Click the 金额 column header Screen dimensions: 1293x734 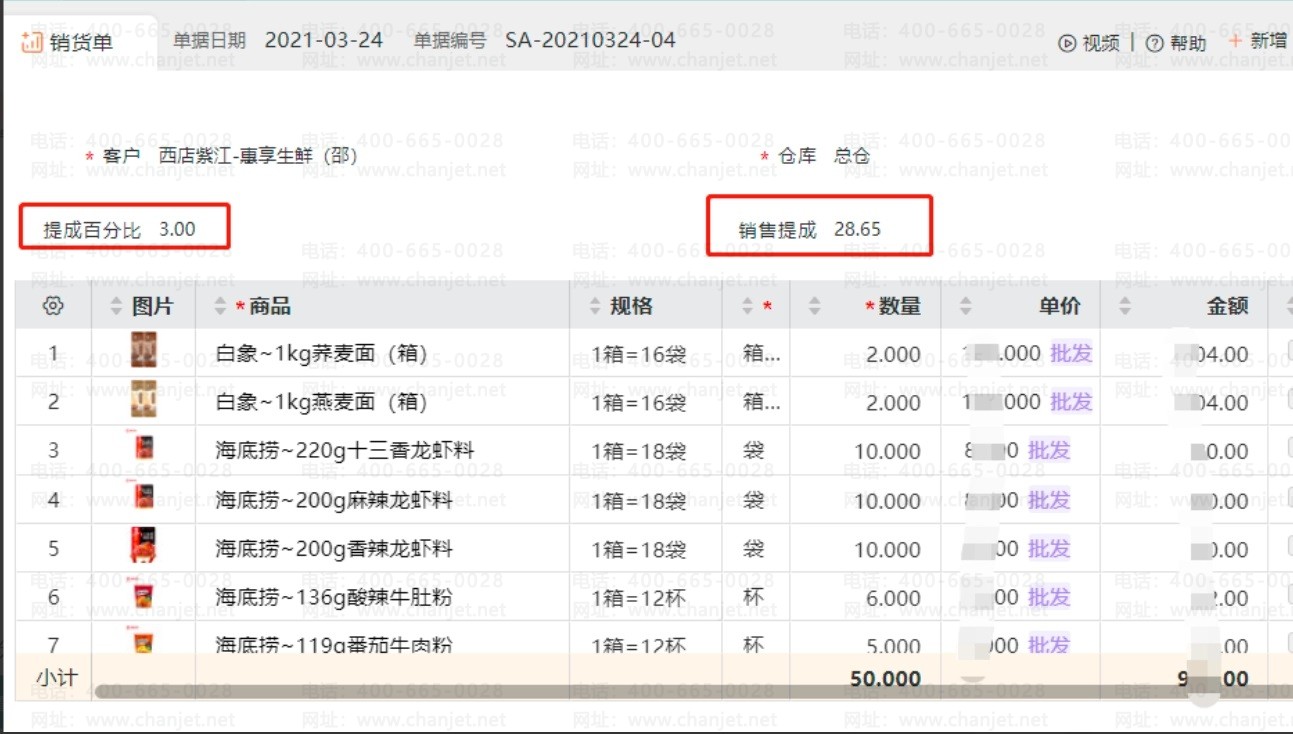click(1228, 307)
